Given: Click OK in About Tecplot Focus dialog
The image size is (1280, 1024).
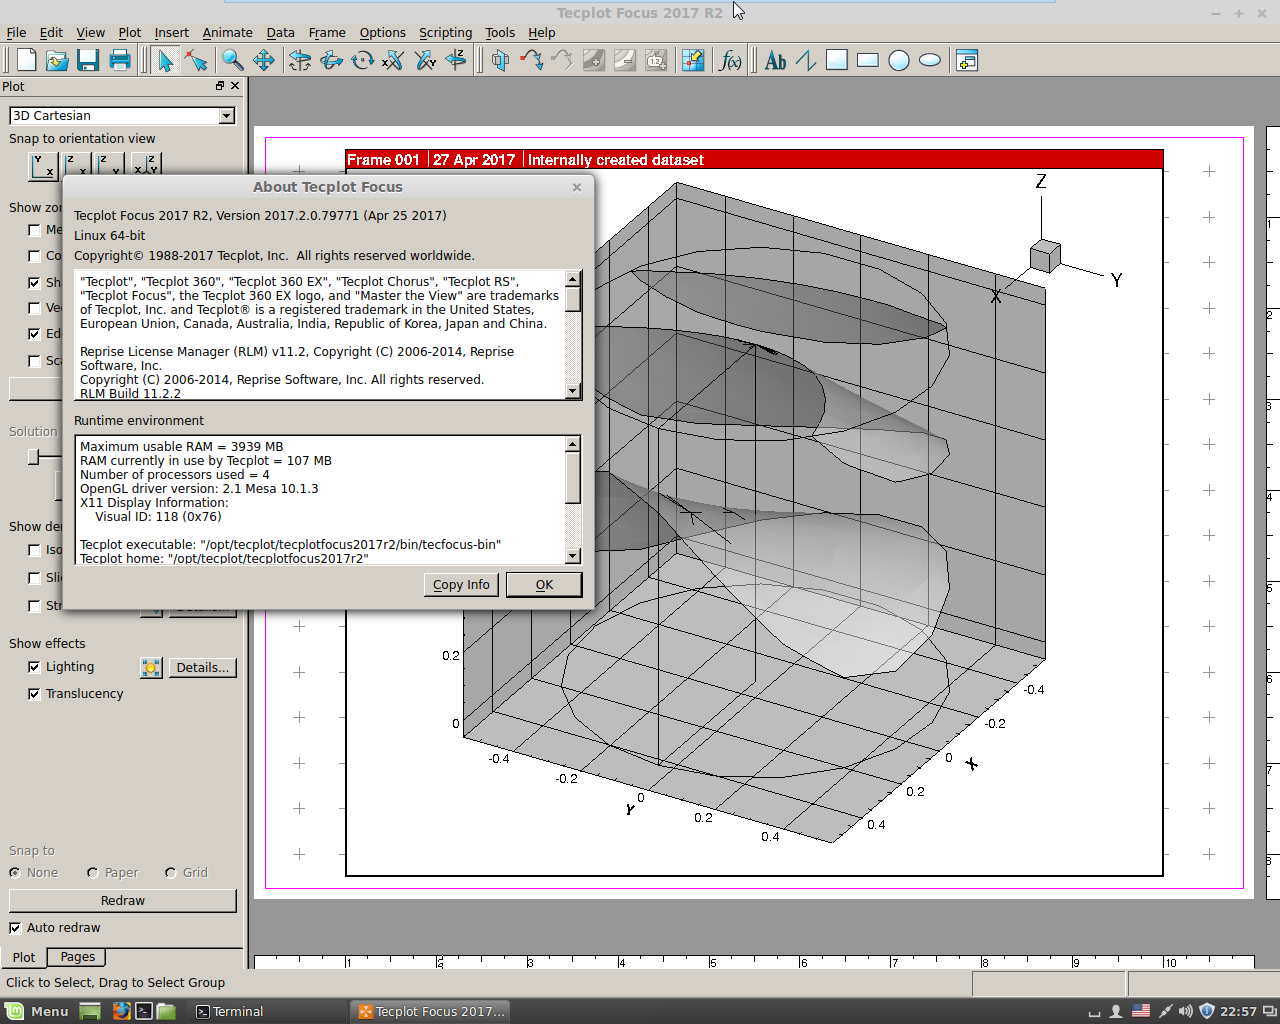Looking at the screenshot, I should tap(544, 585).
